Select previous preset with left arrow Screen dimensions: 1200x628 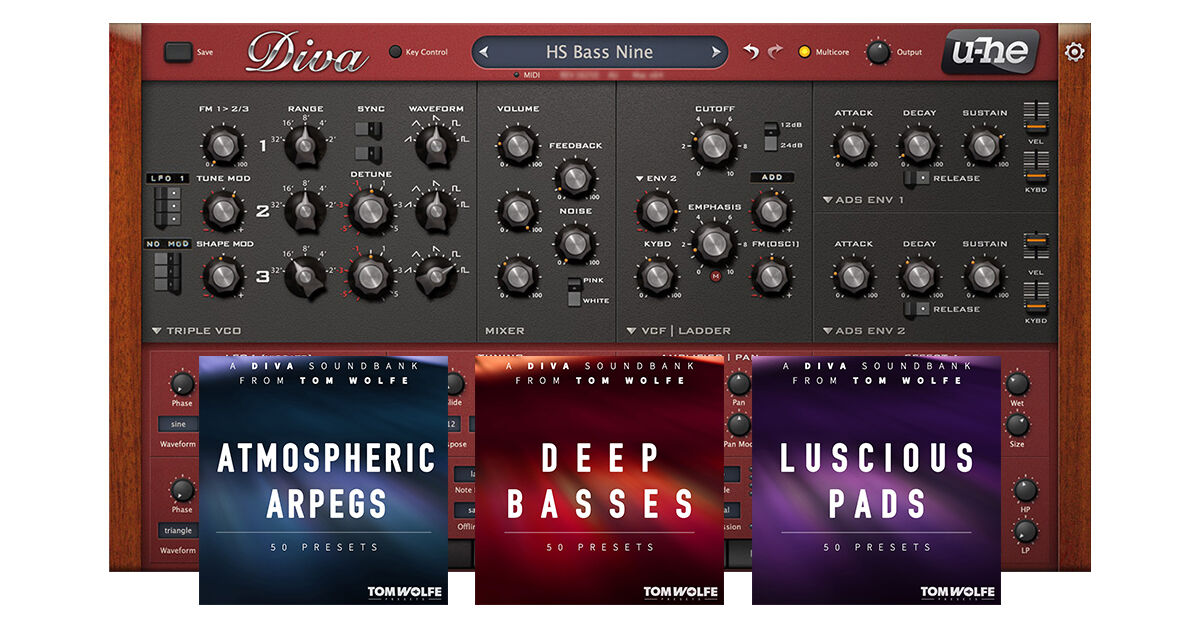[x=485, y=52]
